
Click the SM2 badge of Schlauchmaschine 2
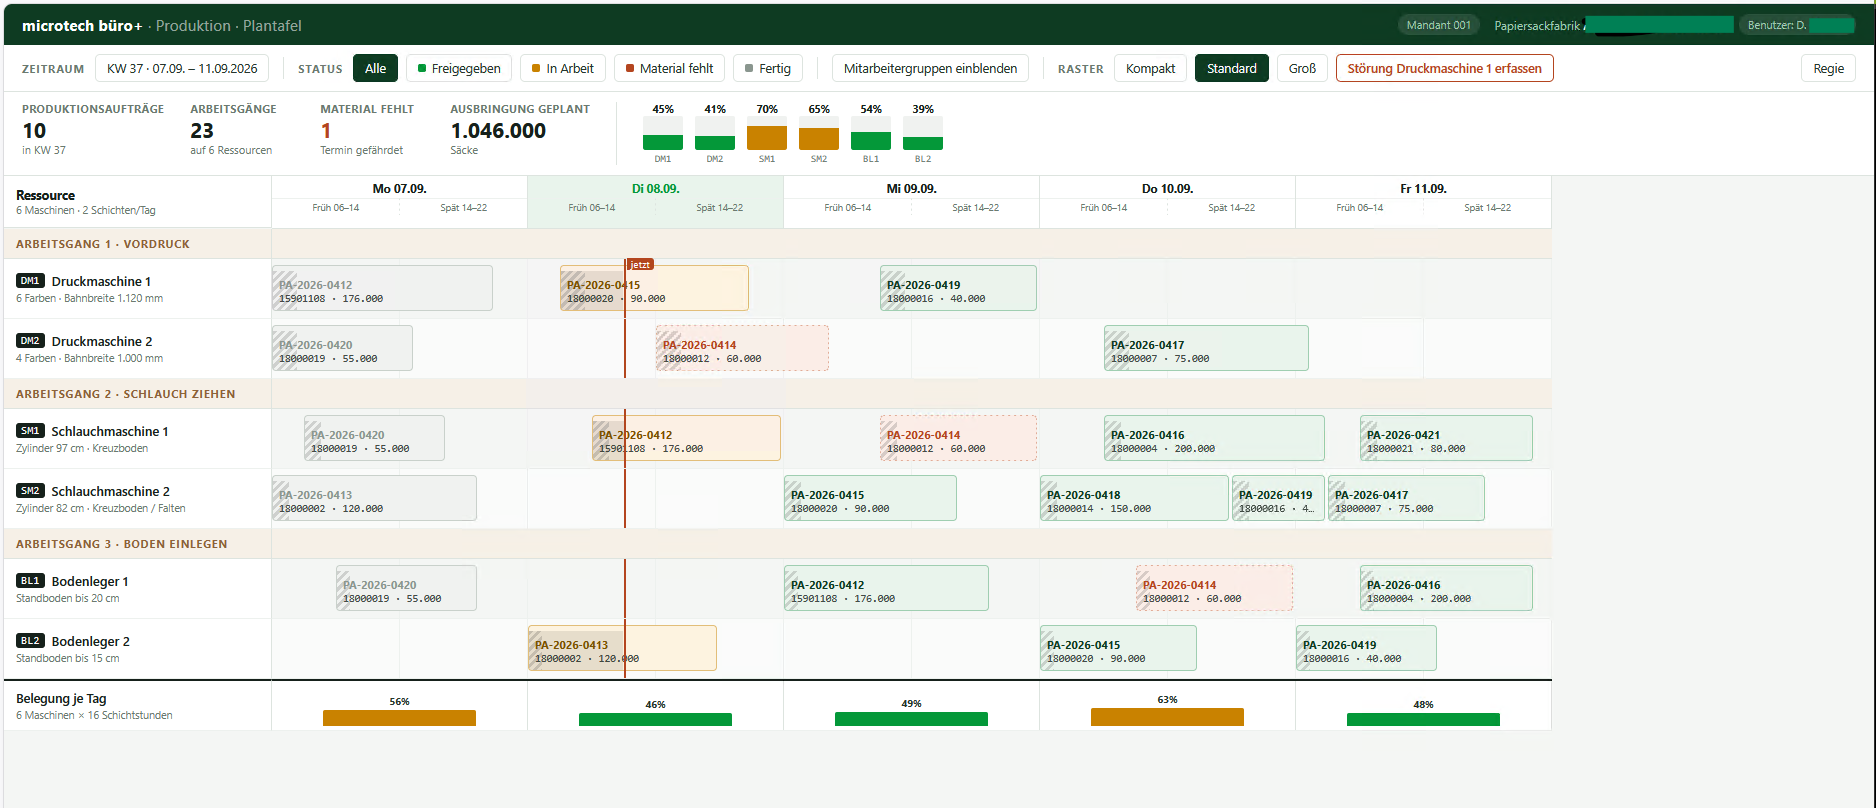pos(30,491)
